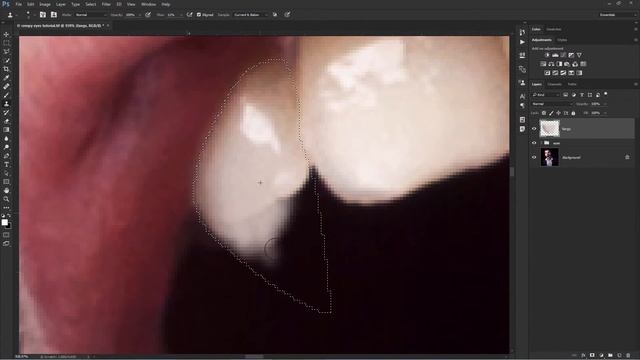This screenshot has height=360, width=640.
Task: Select the Blur tool
Action: coord(6,138)
